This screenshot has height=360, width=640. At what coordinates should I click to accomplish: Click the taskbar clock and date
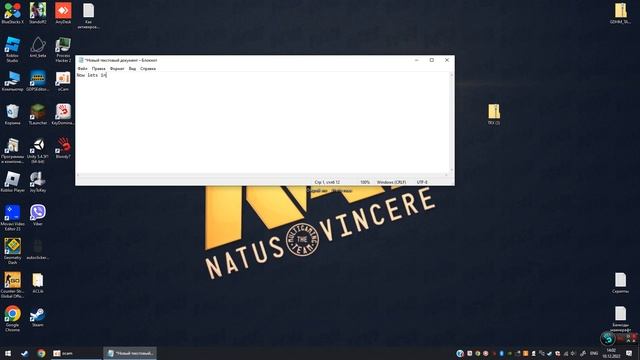pyautogui.click(x=611, y=353)
